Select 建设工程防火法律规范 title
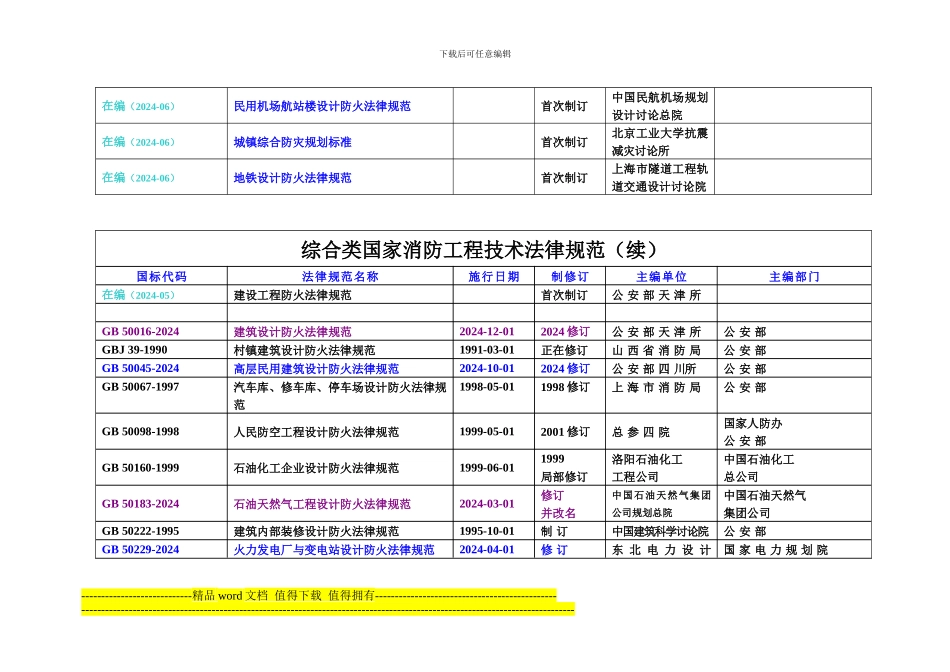Viewport: 950px width, 672px height. click(x=293, y=295)
